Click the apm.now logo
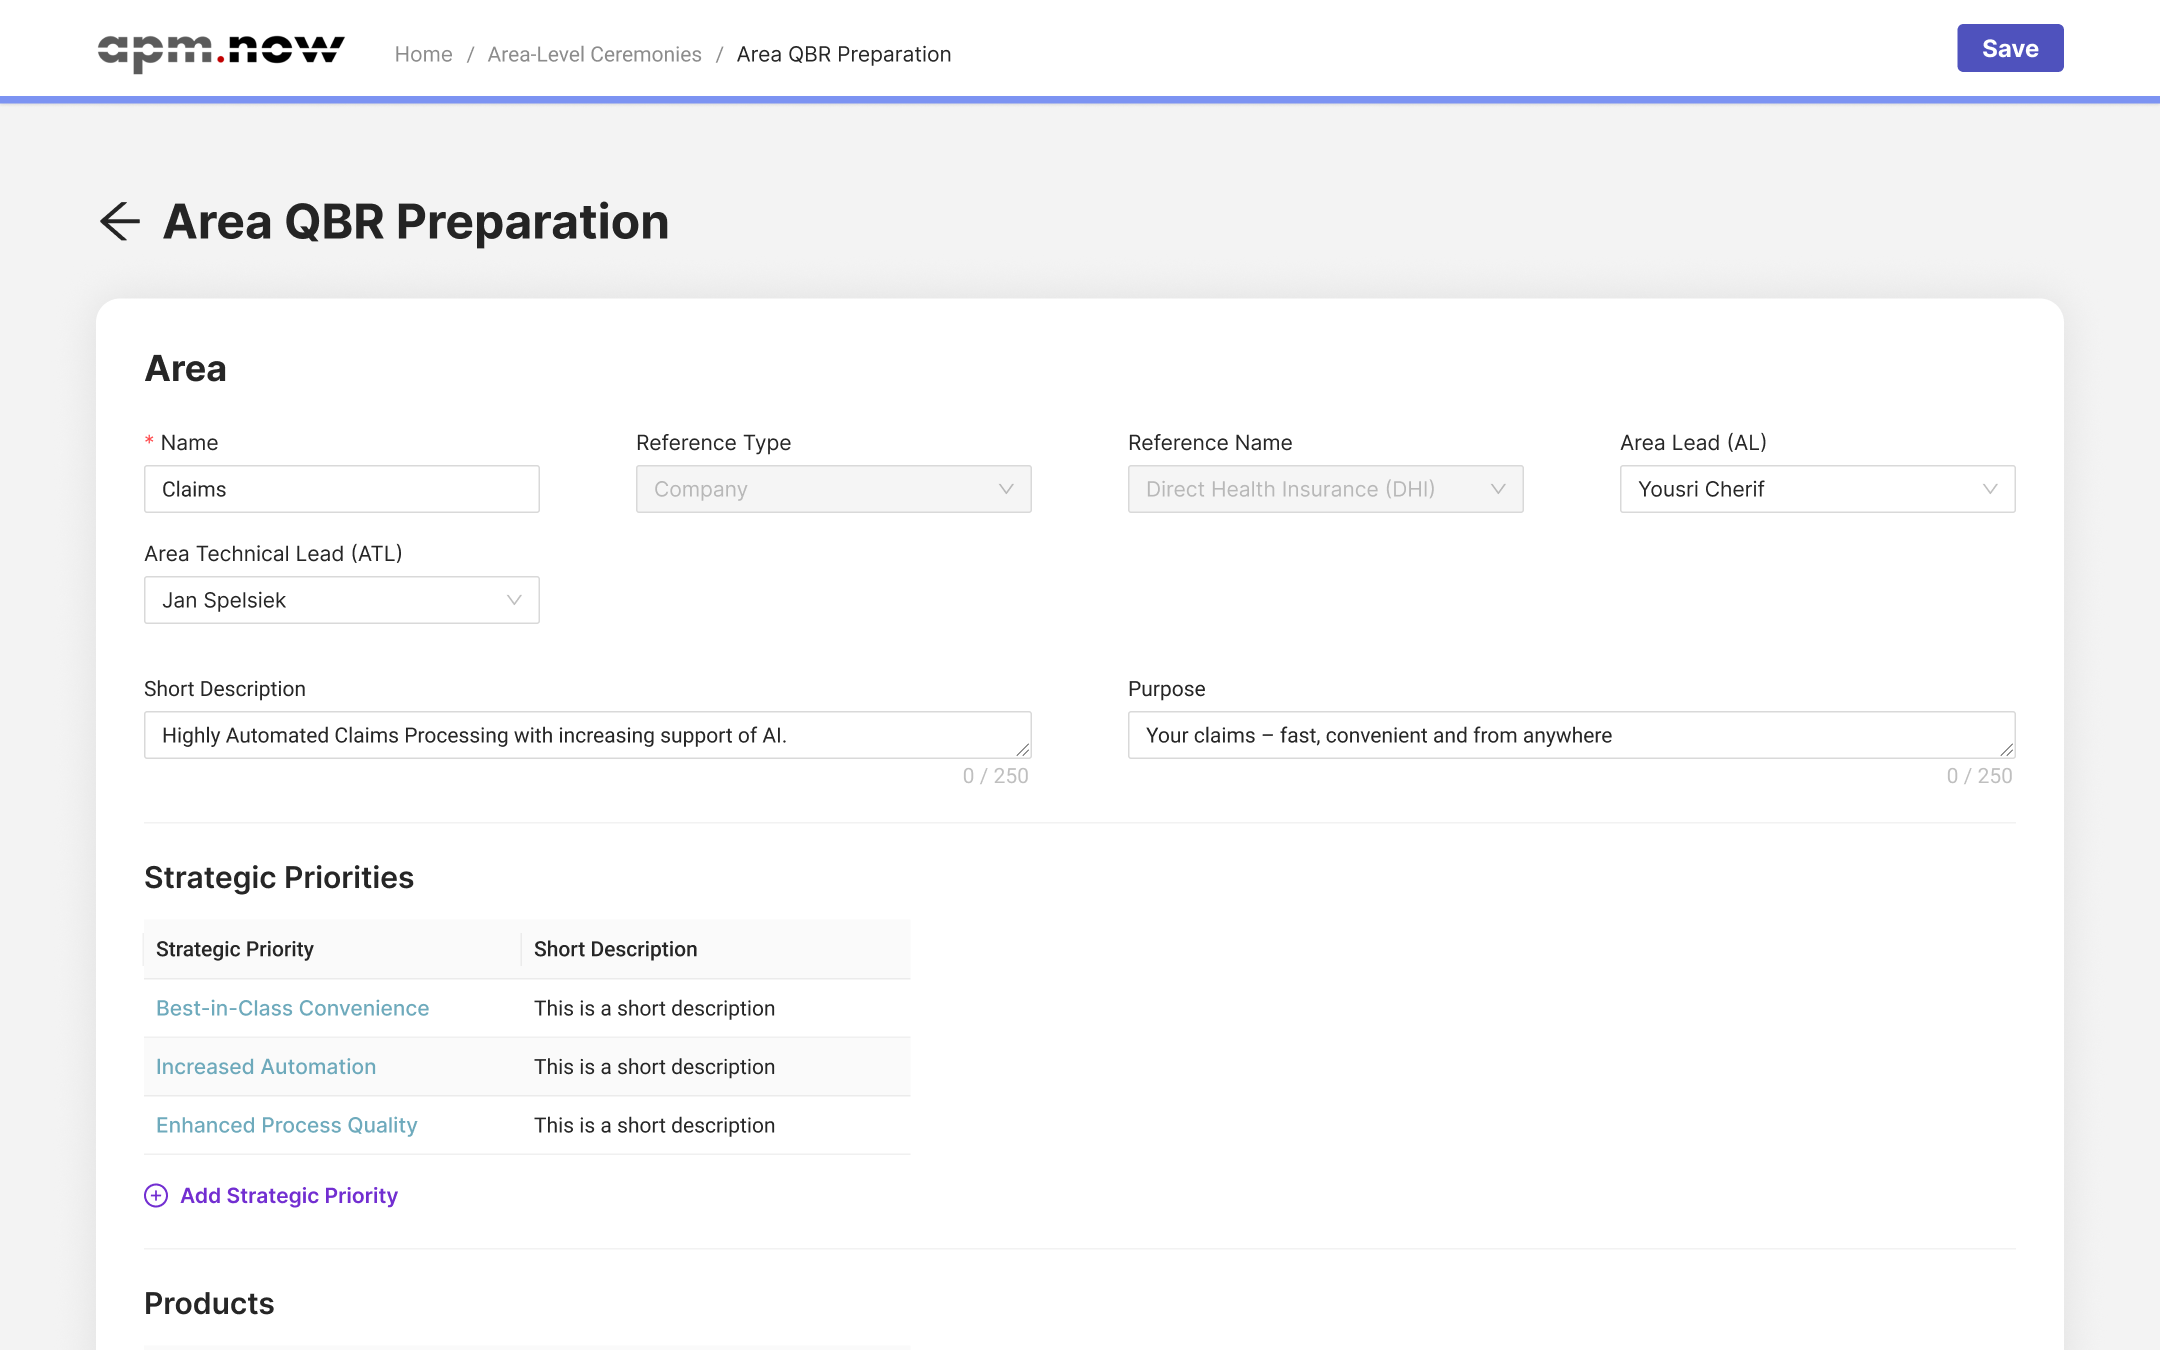Screen dimensions: 2160x1350 click(x=221, y=51)
